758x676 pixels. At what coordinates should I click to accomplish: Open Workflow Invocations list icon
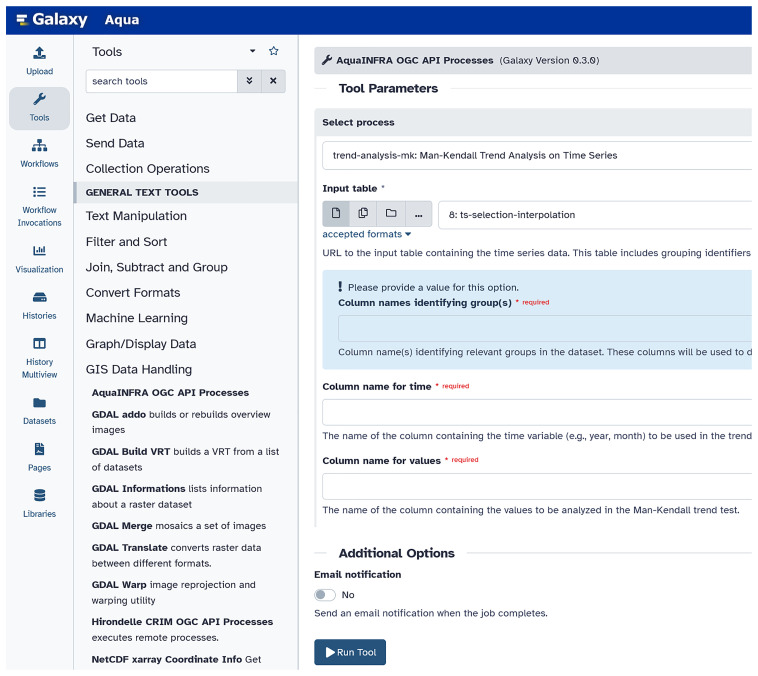[39, 192]
